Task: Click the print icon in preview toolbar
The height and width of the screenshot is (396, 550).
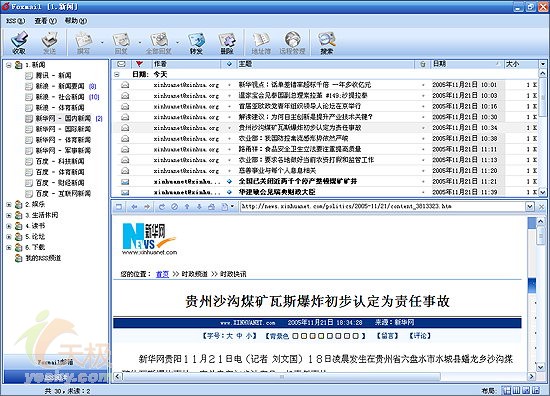Action: coord(212,207)
